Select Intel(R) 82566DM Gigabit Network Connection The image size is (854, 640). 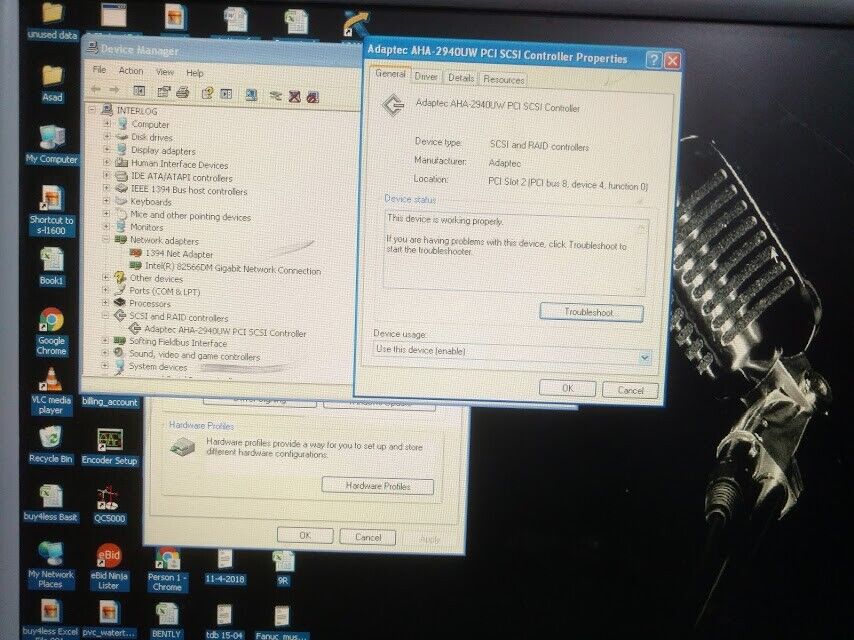tap(233, 269)
